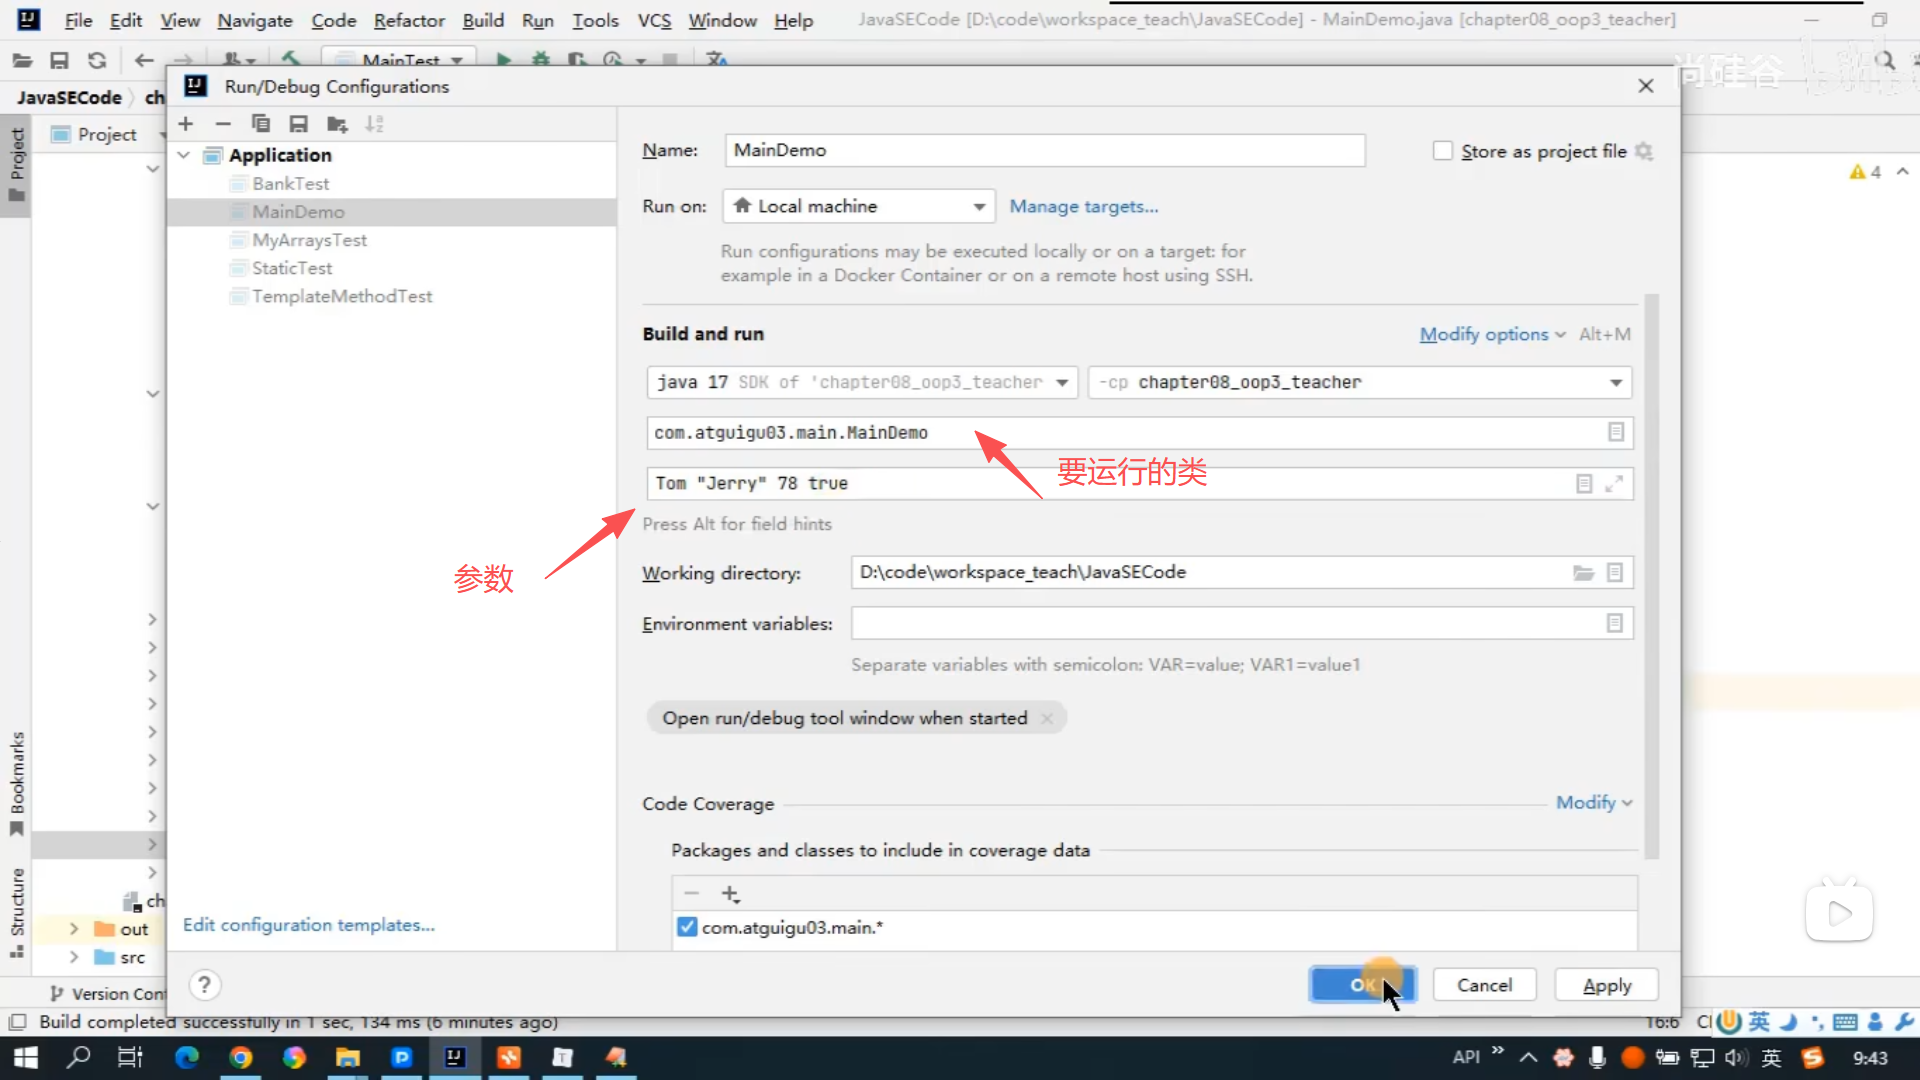The image size is (1920, 1080).
Task: Uncheck com.atguigu03.main.* coverage pattern
Action: 687,928
